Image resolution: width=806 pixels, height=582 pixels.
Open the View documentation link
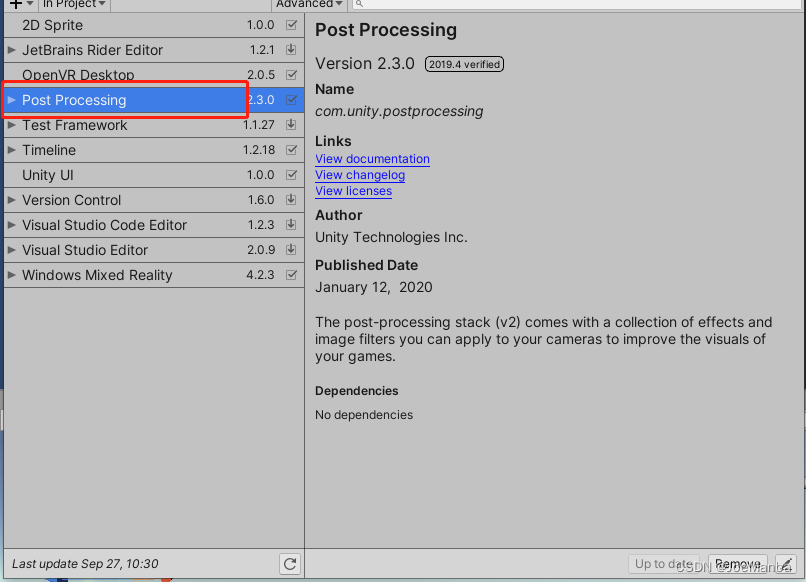tap(371, 159)
